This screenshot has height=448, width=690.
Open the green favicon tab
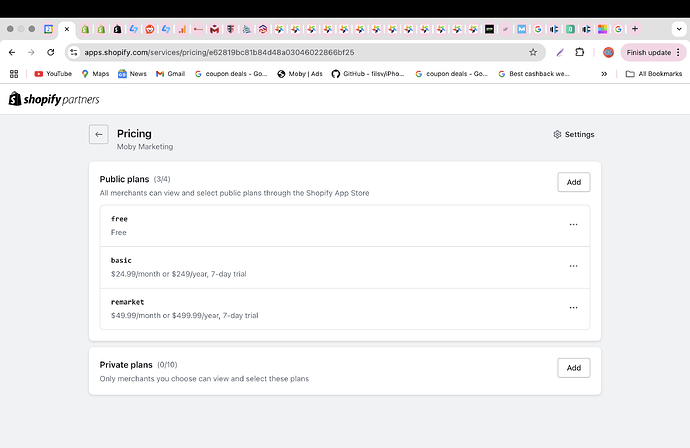pos(570,29)
